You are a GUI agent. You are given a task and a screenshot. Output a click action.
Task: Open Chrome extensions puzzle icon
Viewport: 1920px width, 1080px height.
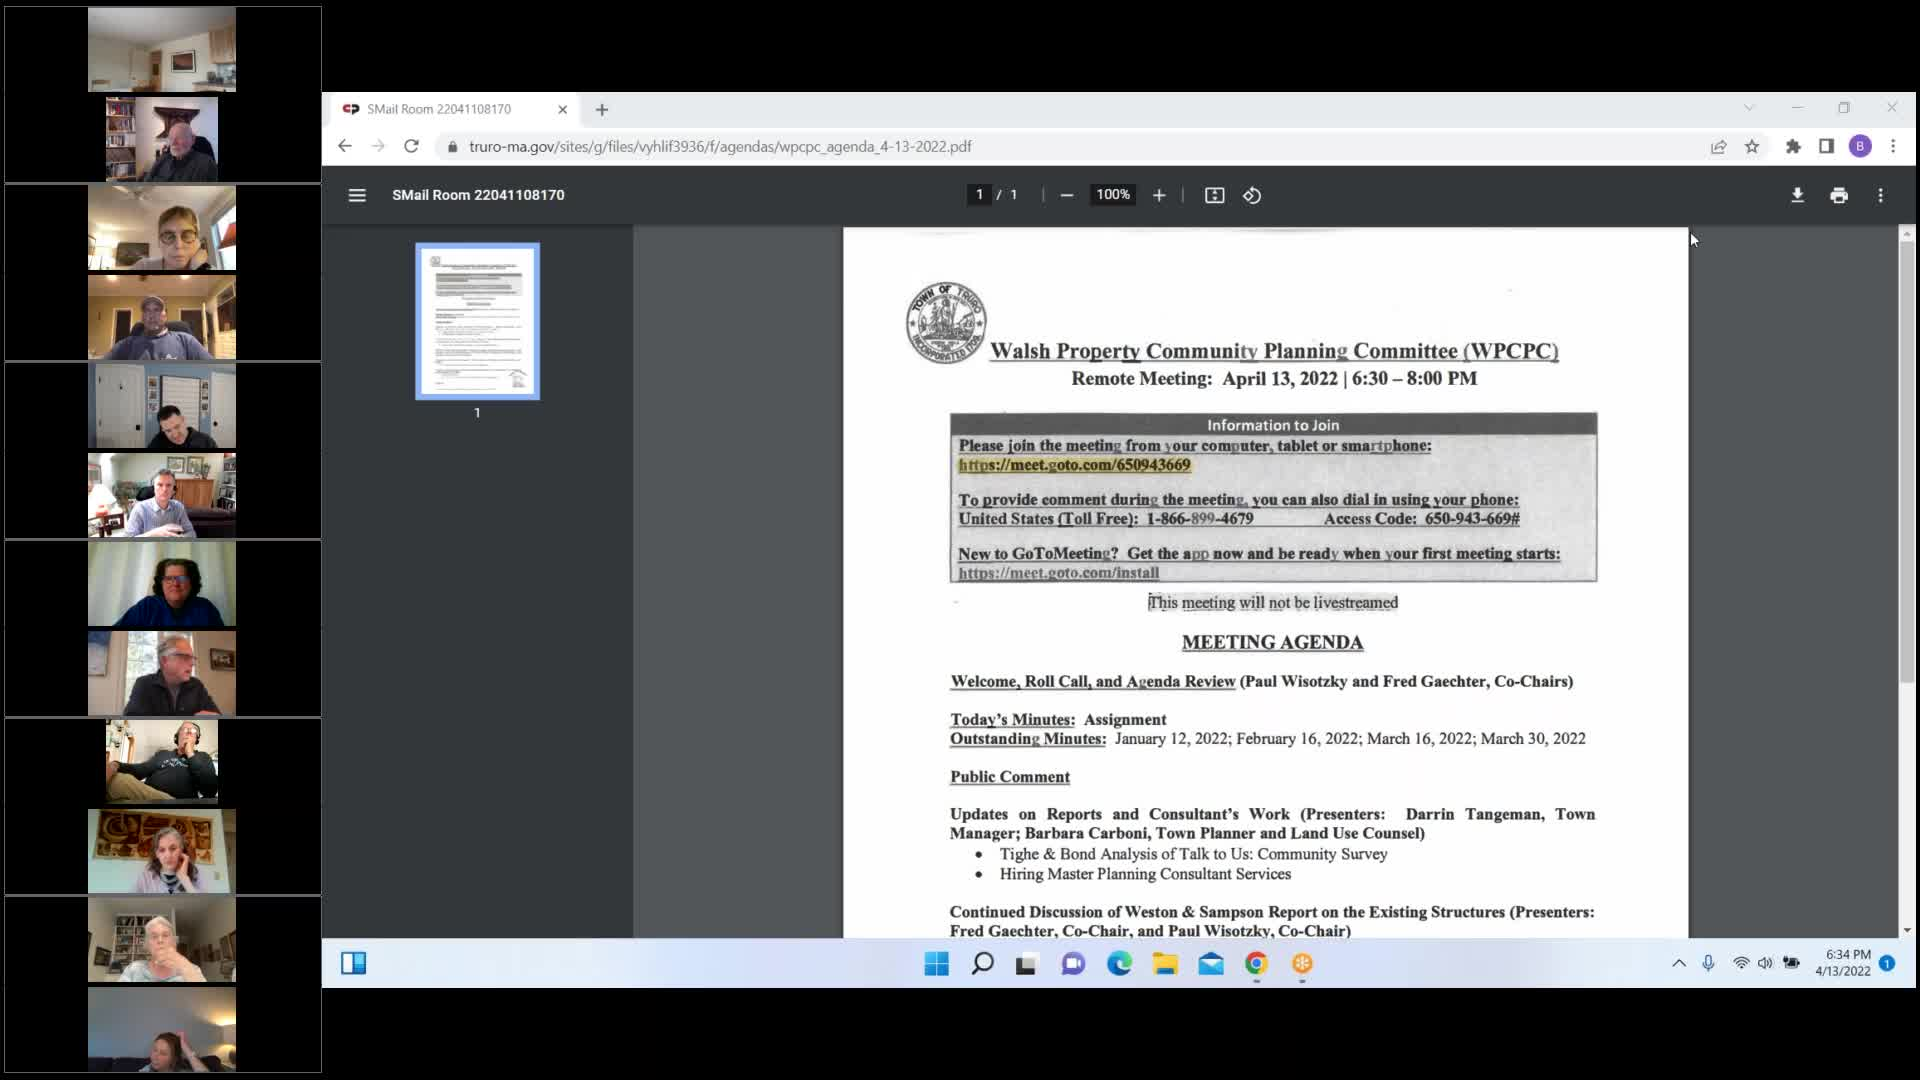[x=1793, y=146]
